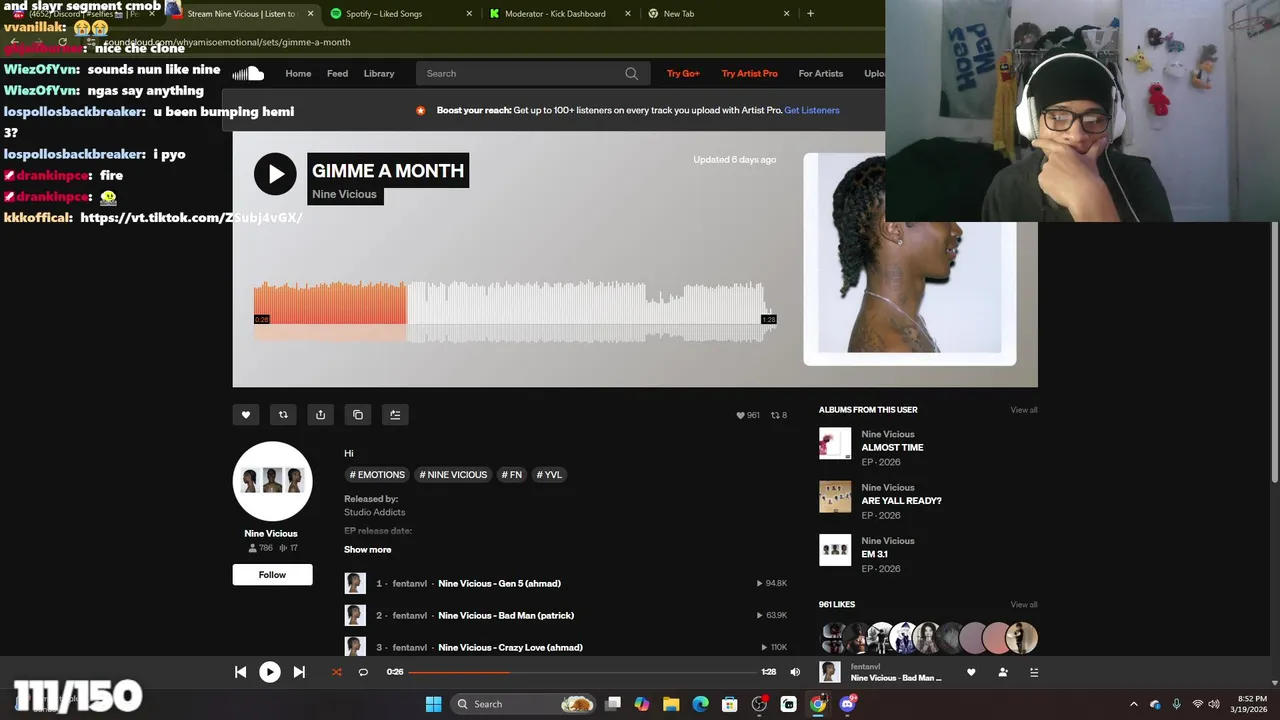Open the For Artists menu item
The width and height of the screenshot is (1280, 720).
821,73
